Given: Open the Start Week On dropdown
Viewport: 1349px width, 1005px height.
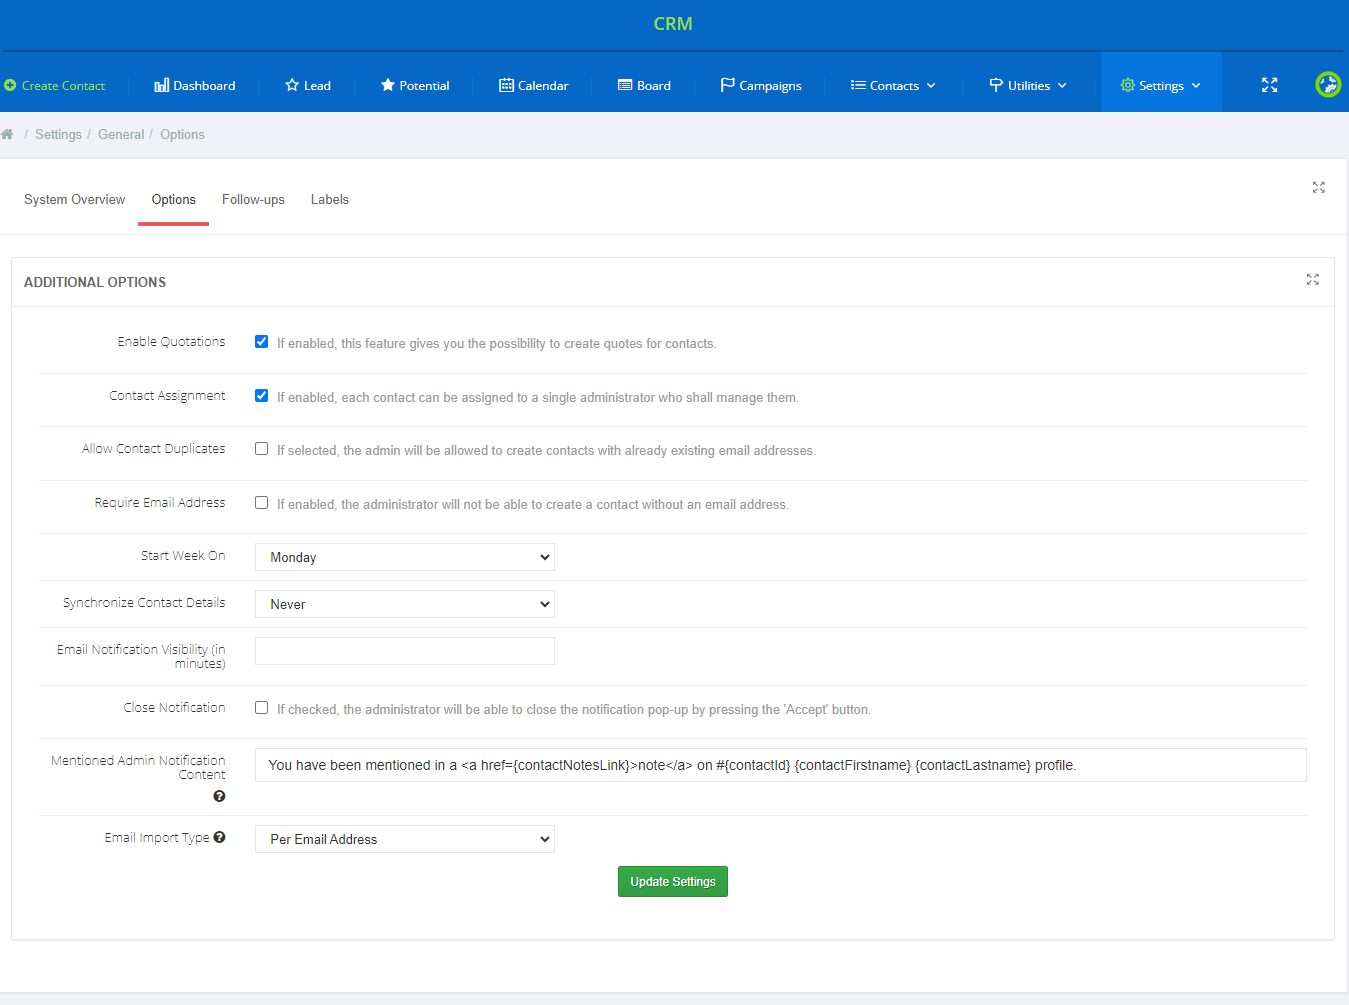Looking at the screenshot, I should [x=405, y=557].
